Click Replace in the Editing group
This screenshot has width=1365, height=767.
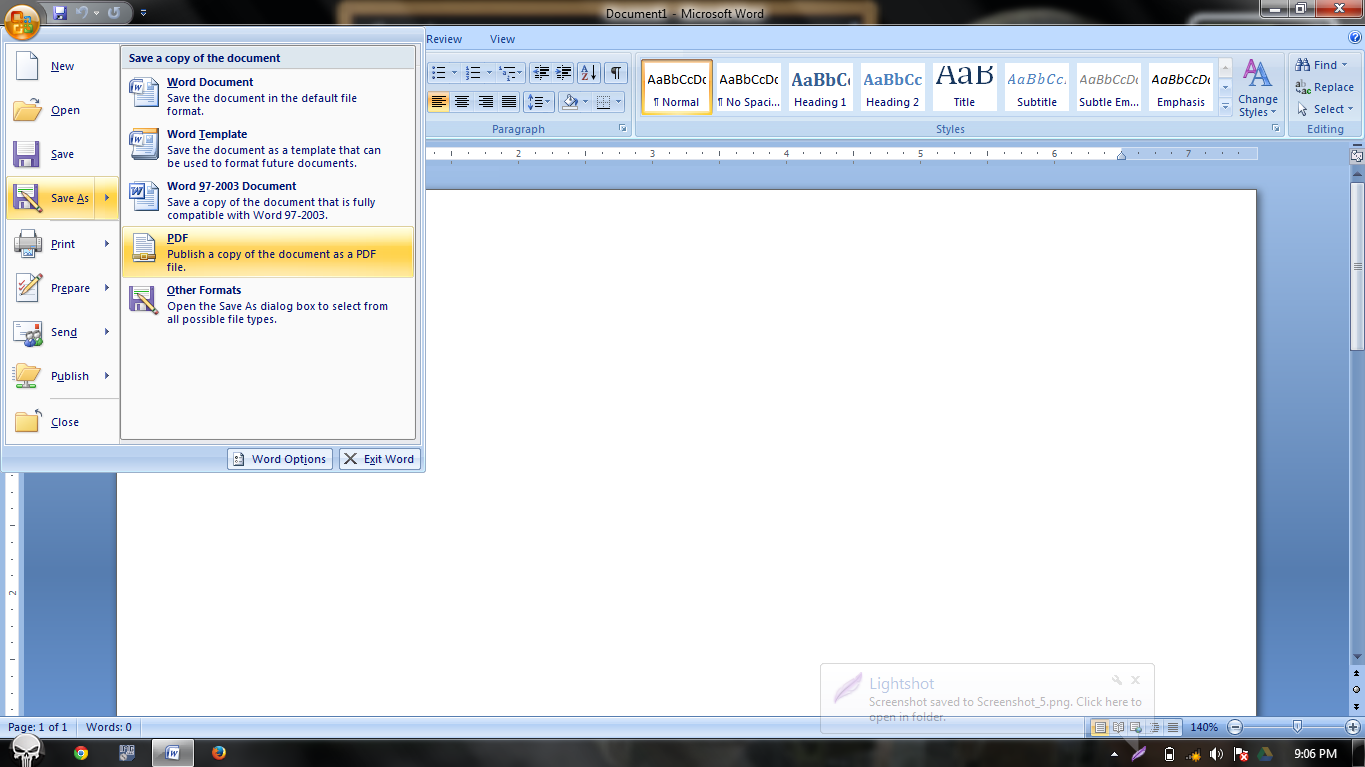tap(1324, 87)
